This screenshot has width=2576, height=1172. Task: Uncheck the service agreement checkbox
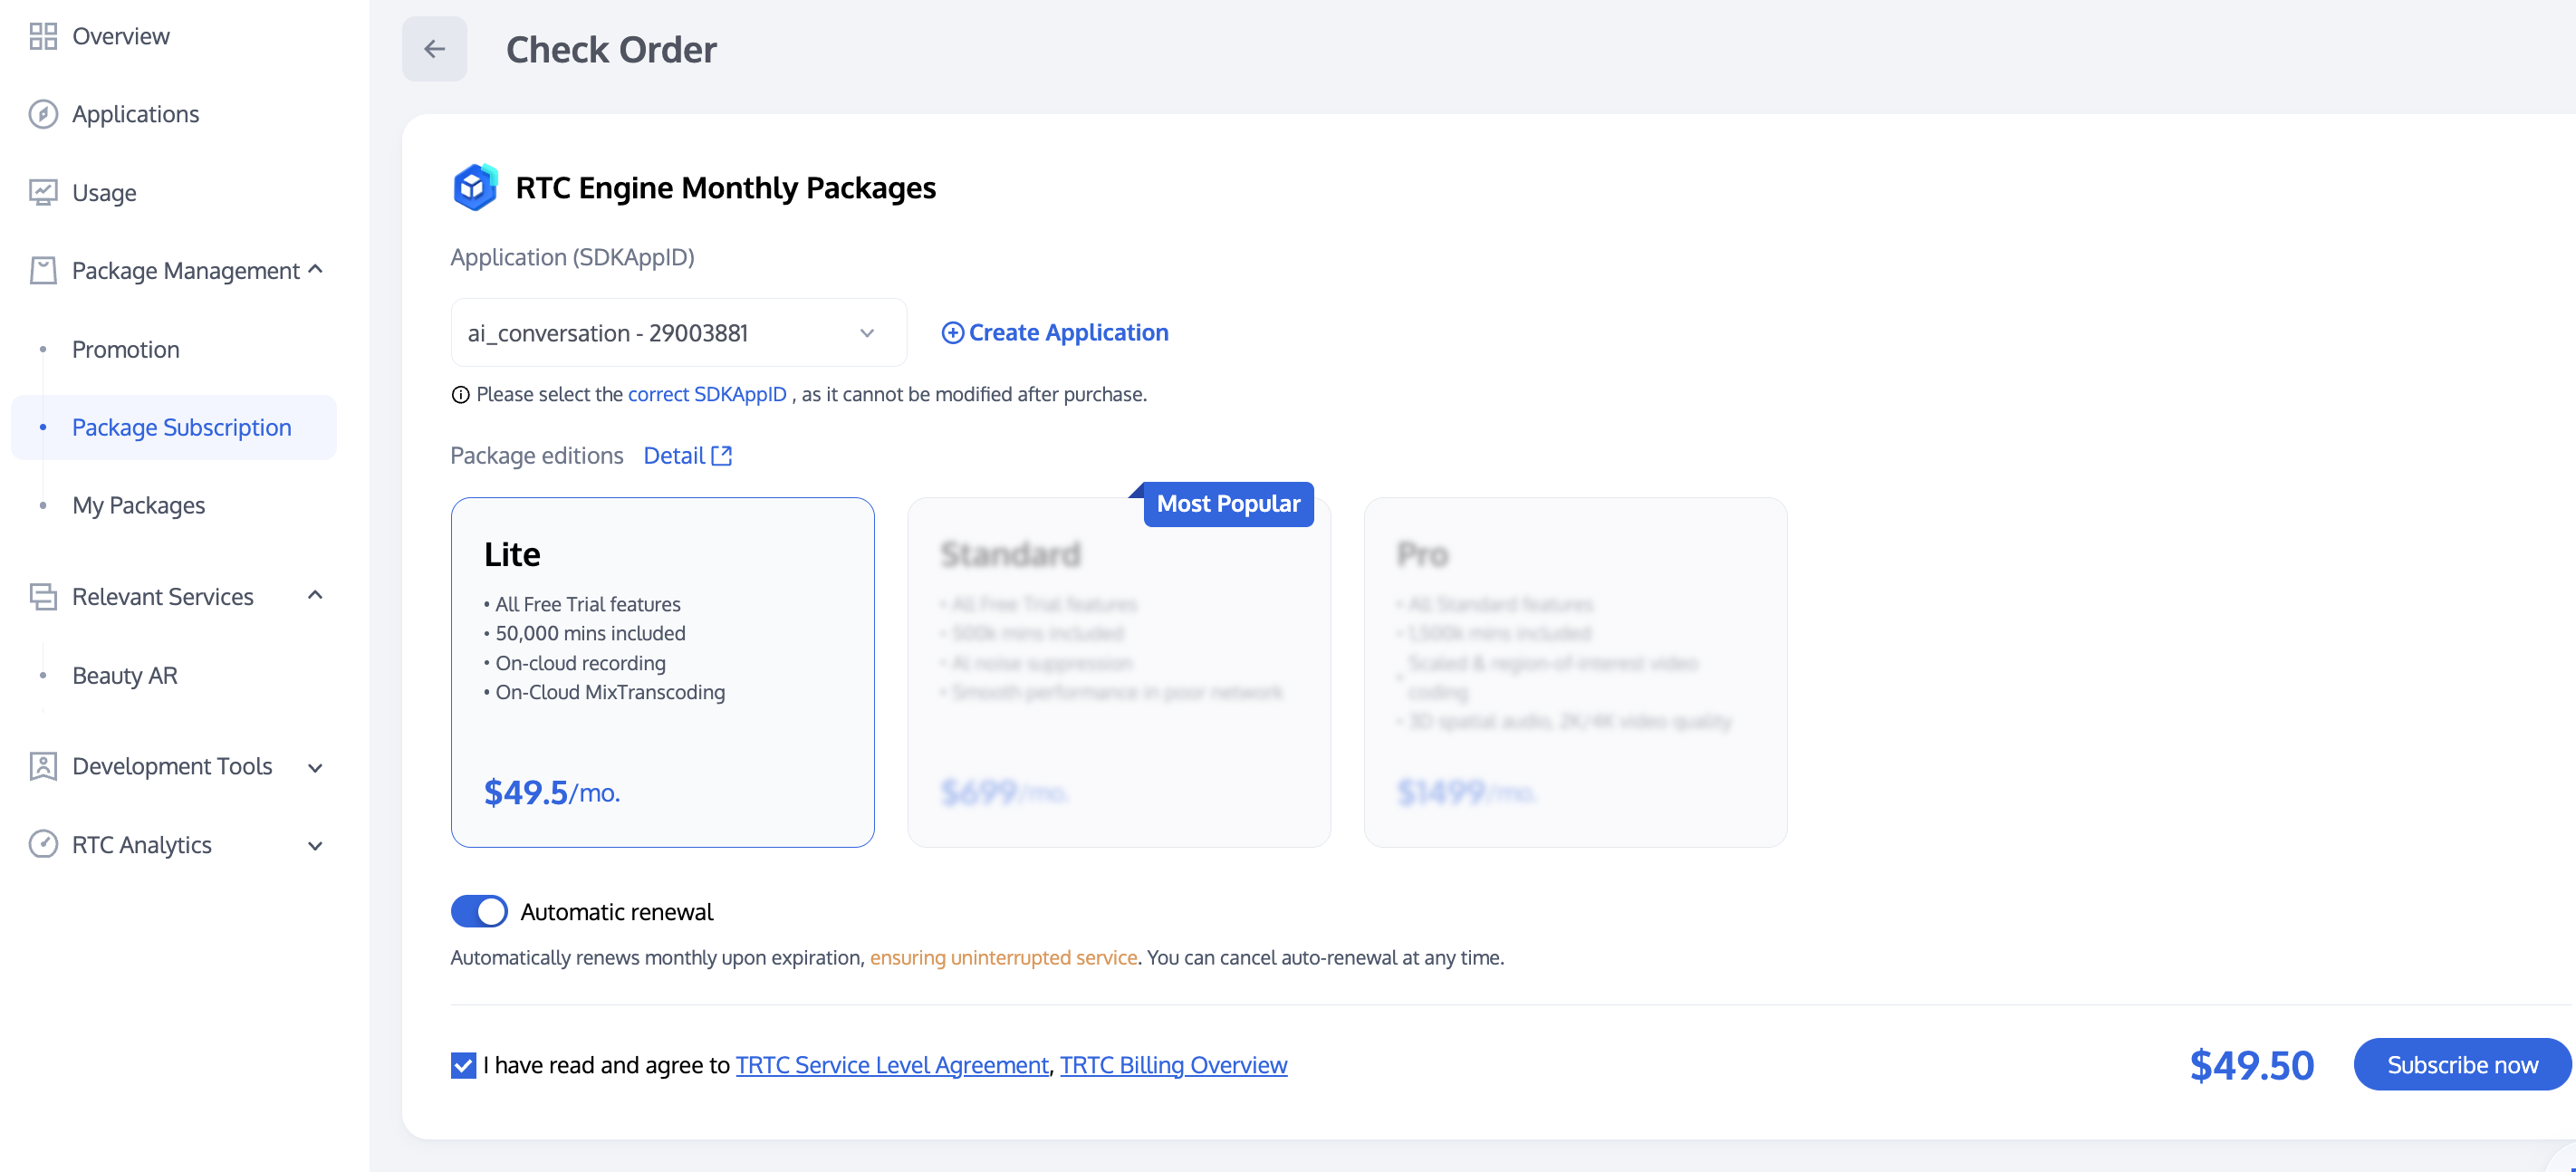463,1065
